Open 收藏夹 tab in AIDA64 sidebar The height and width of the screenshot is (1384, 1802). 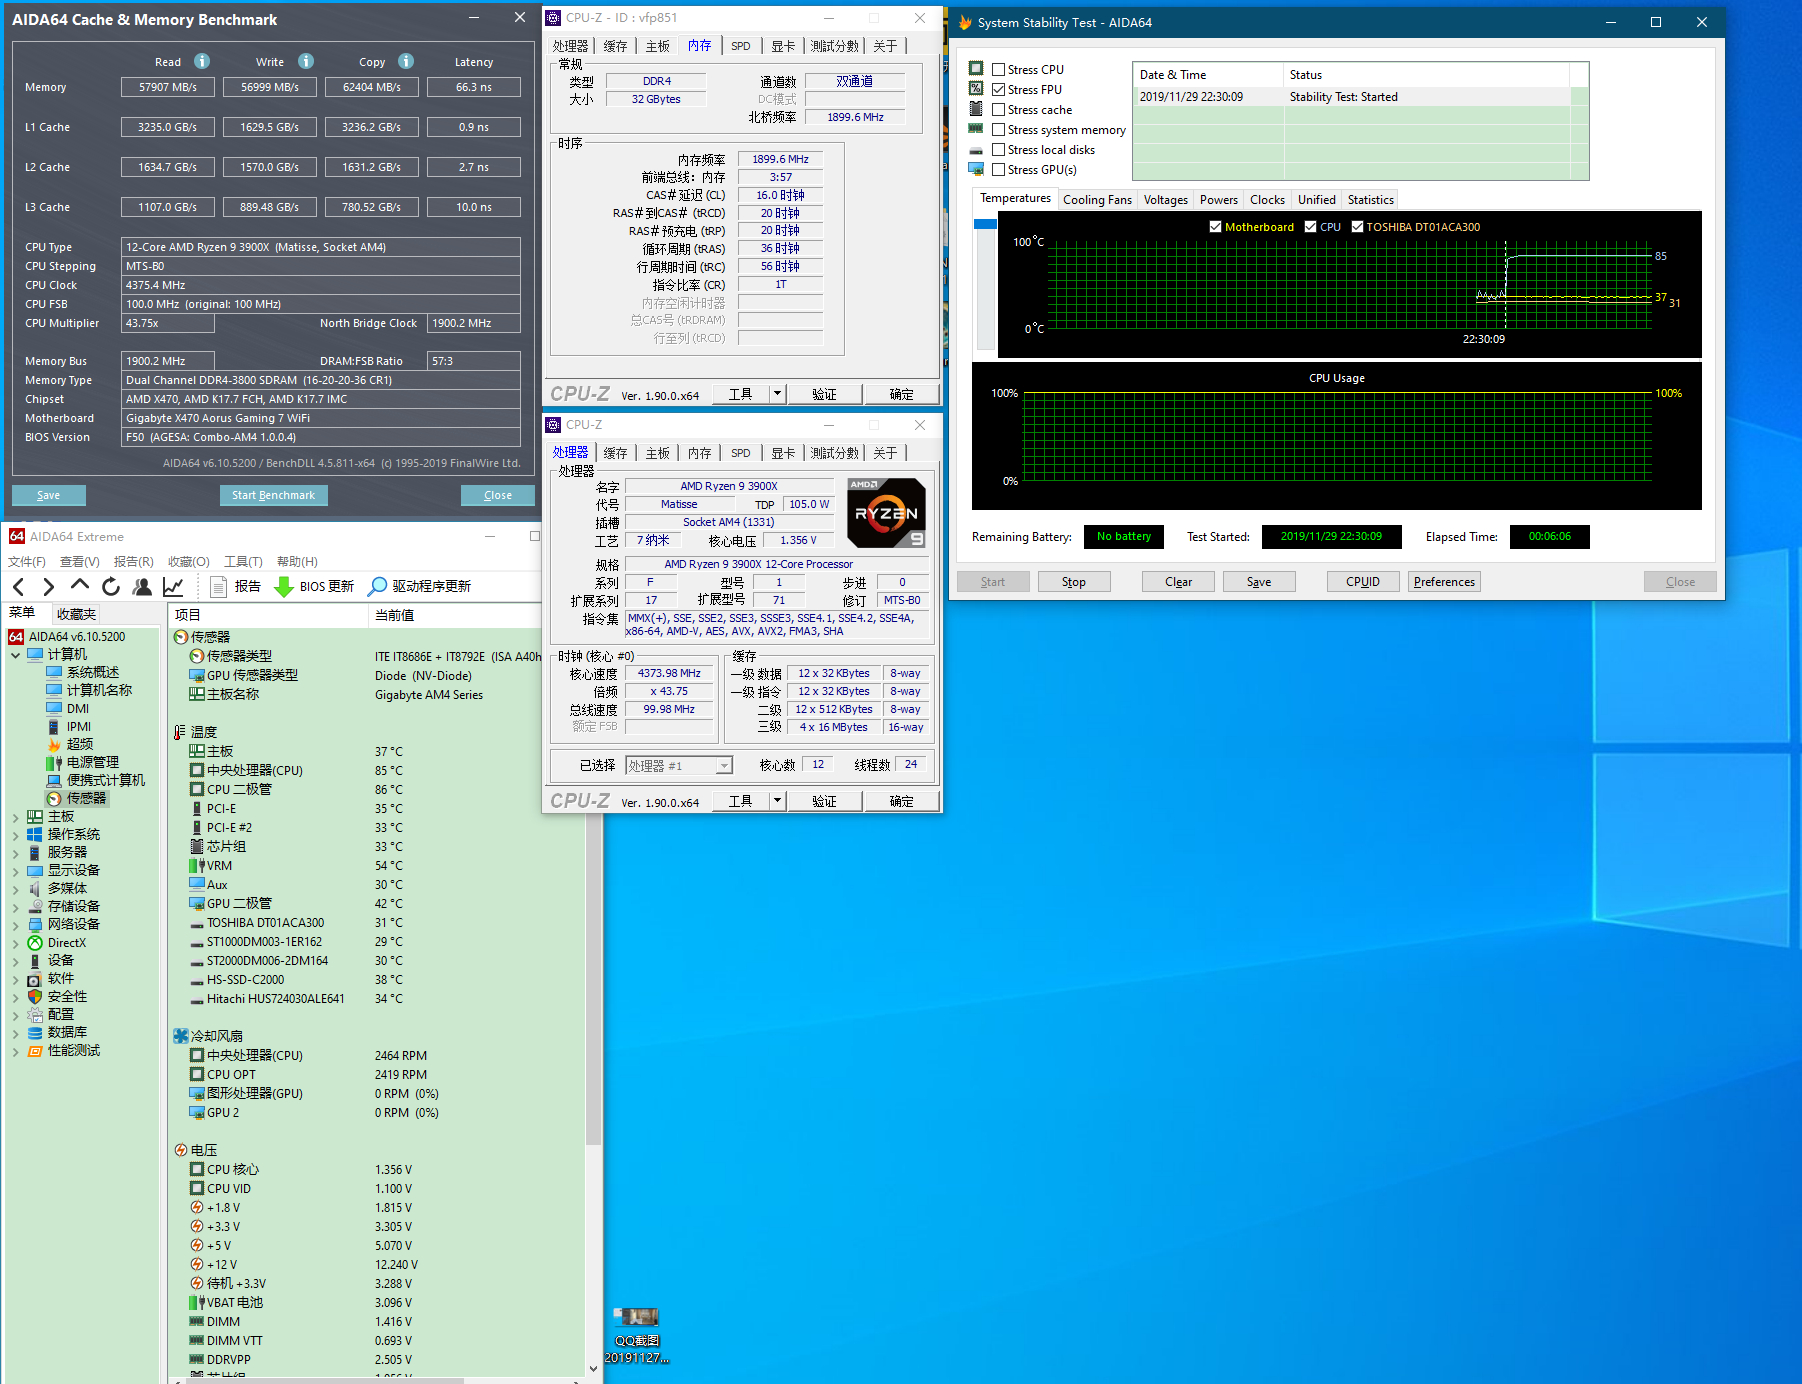point(76,614)
